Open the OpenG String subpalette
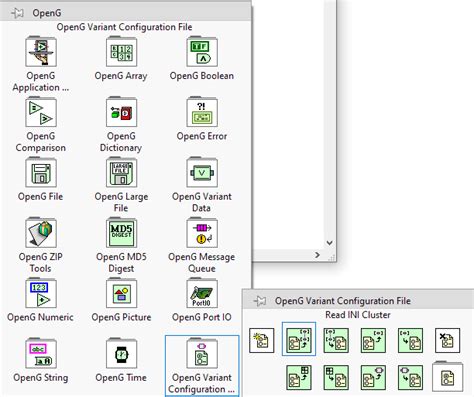The width and height of the screenshot is (474, 397). tap(41, 354)
